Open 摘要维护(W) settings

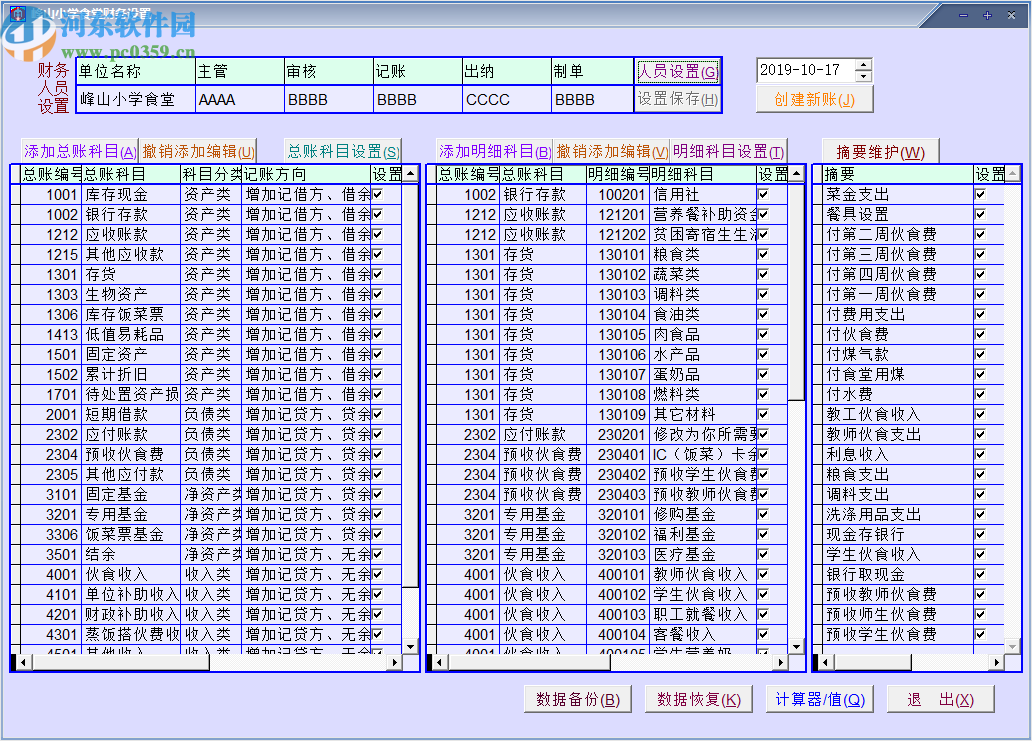pos(880,152)
